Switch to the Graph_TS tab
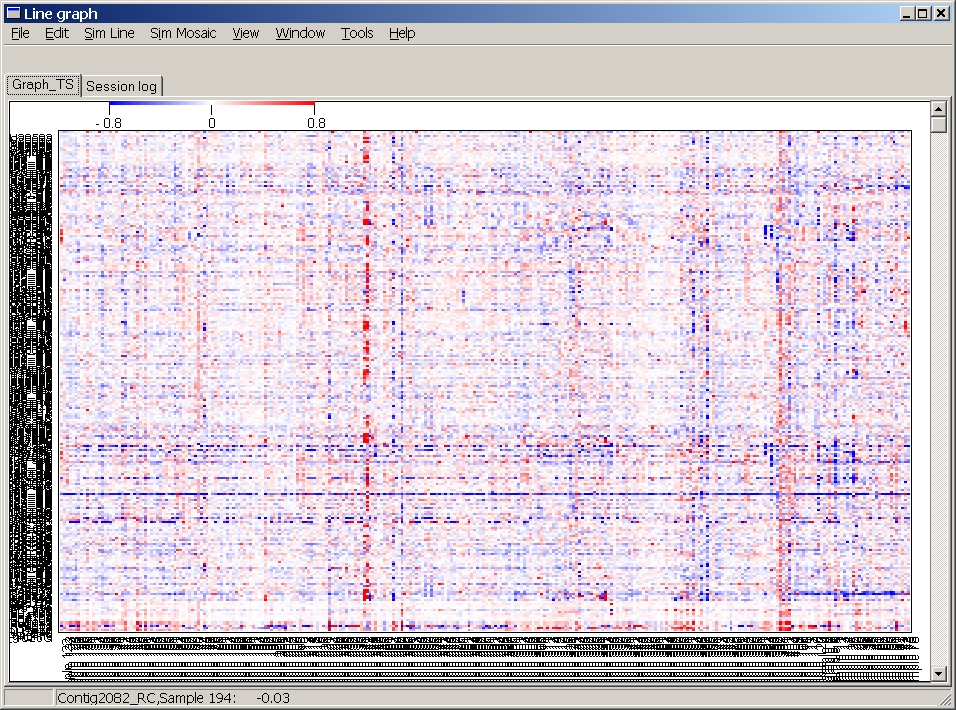This screenshot has height=710, width=956. point(43,86)
